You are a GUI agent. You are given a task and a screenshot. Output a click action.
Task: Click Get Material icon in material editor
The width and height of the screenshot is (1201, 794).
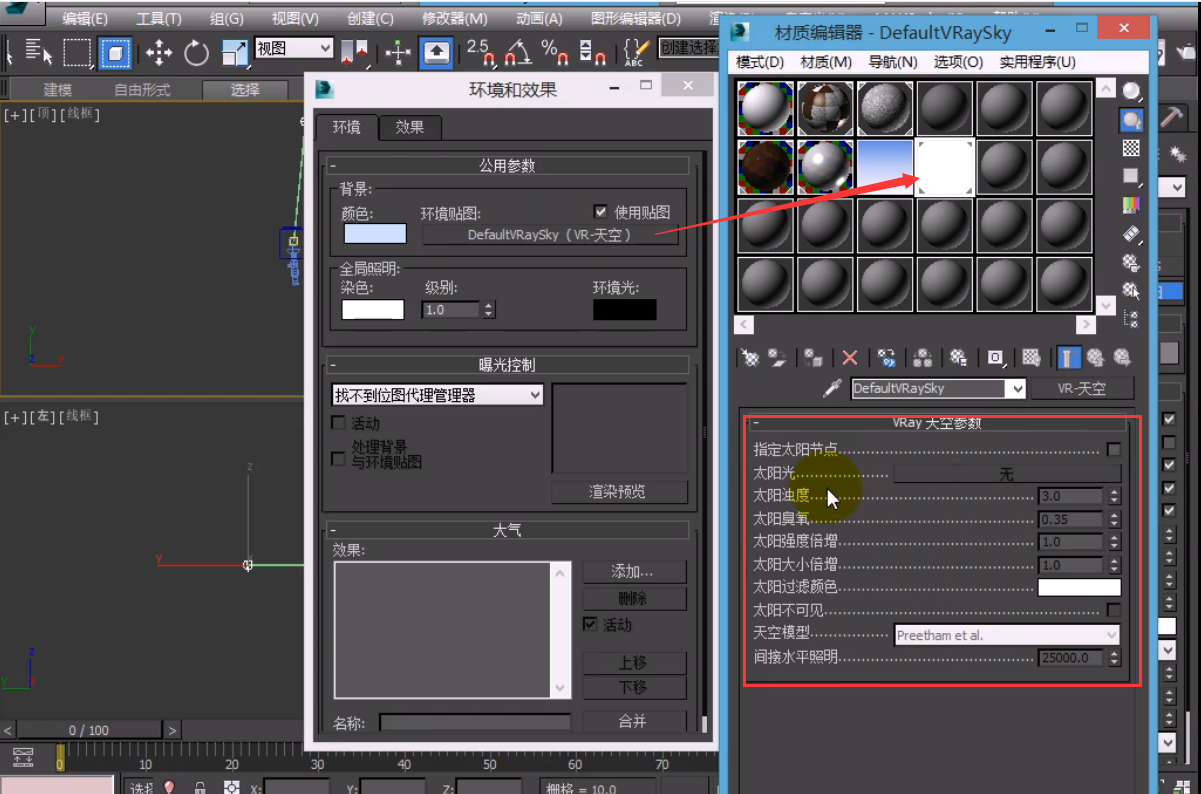[749, 357]
